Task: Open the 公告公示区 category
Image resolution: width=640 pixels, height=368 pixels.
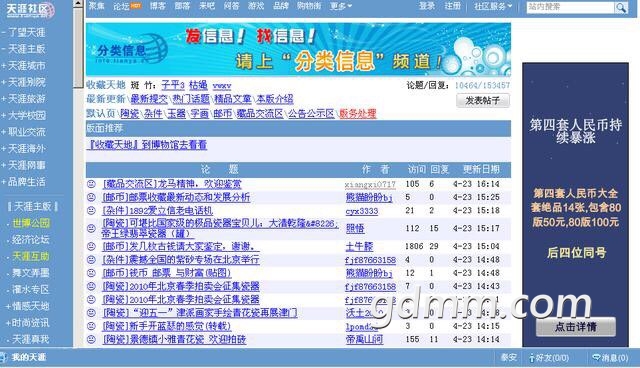Action: [311, 114]
